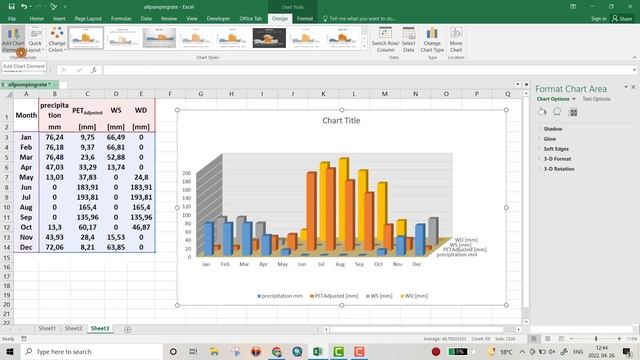This screenshot has width=640, height=360.
Task: Click the Share button
Action: [622, 19]
